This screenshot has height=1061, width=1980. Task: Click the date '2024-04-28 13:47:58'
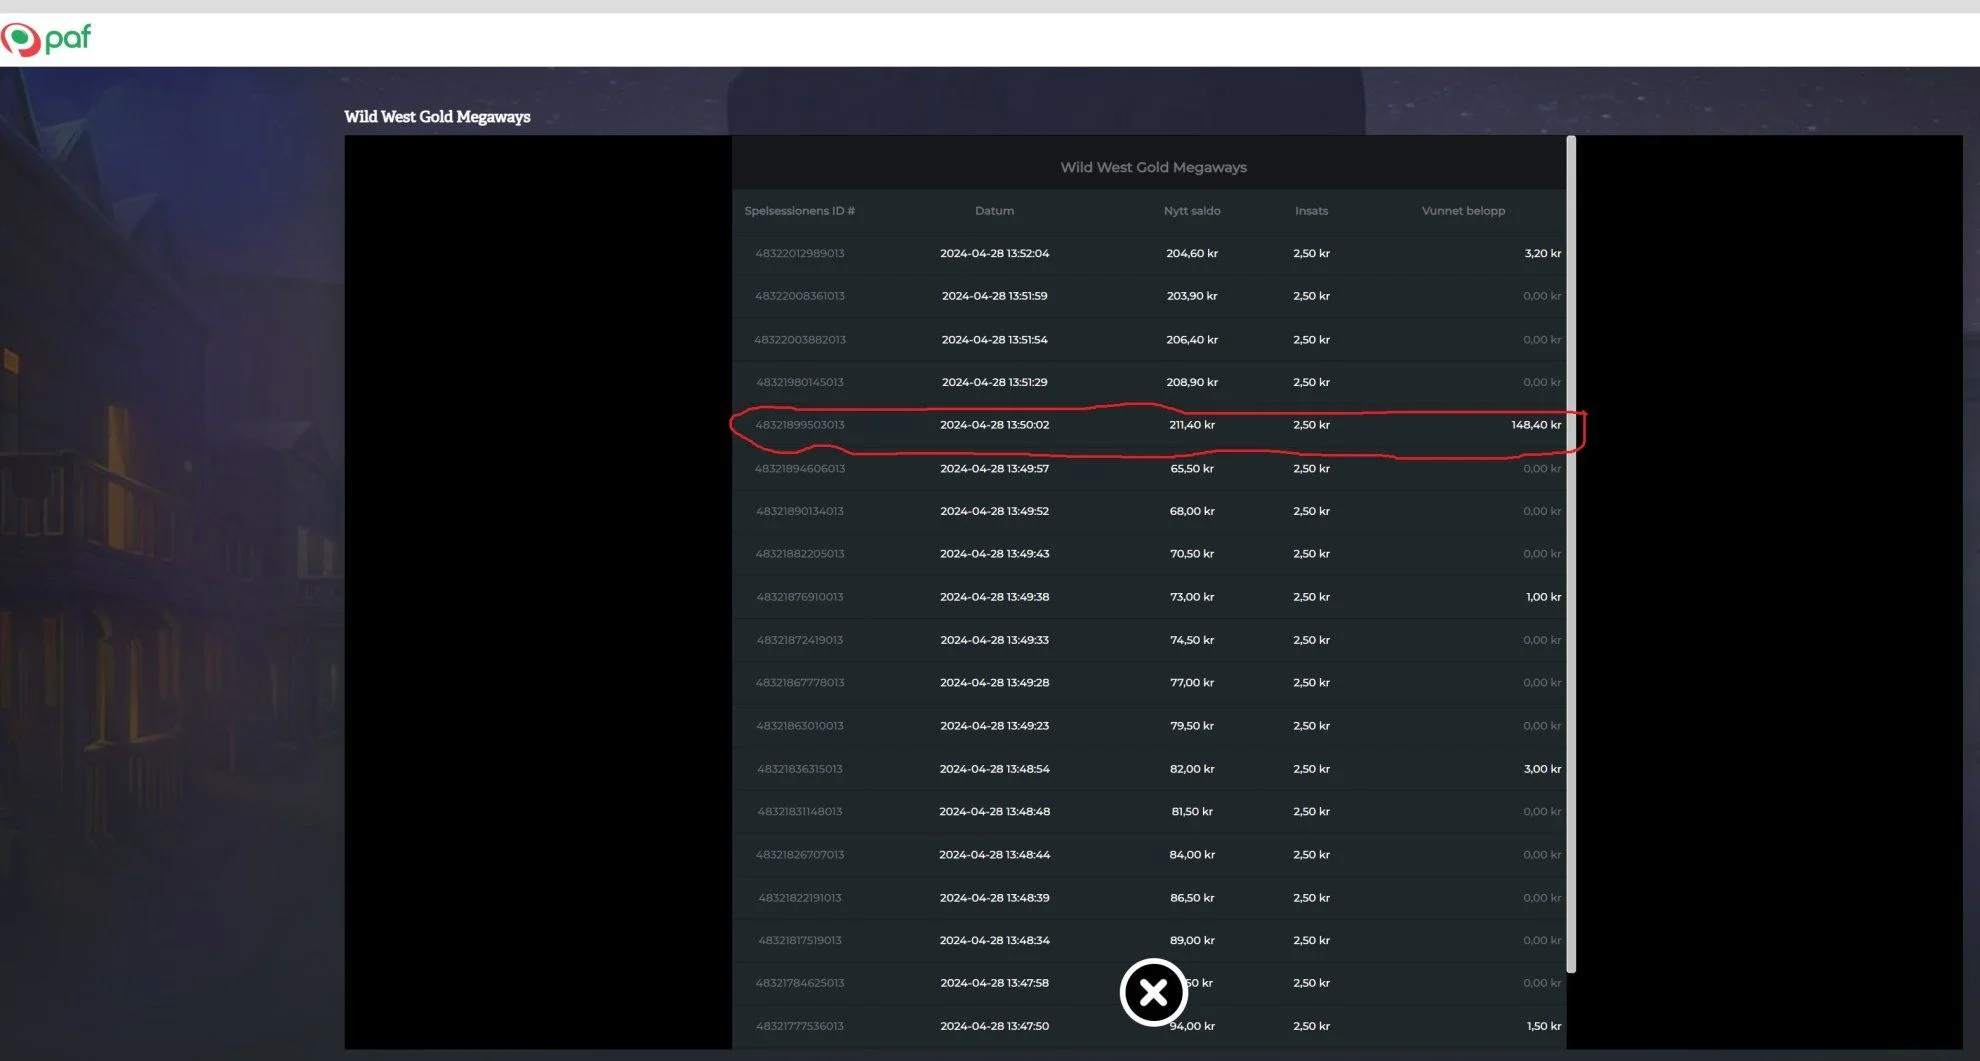(995, 983)
